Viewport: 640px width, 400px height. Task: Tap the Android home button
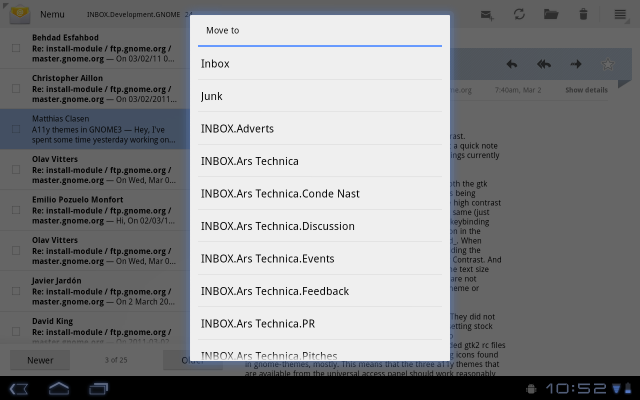point(59,389)
